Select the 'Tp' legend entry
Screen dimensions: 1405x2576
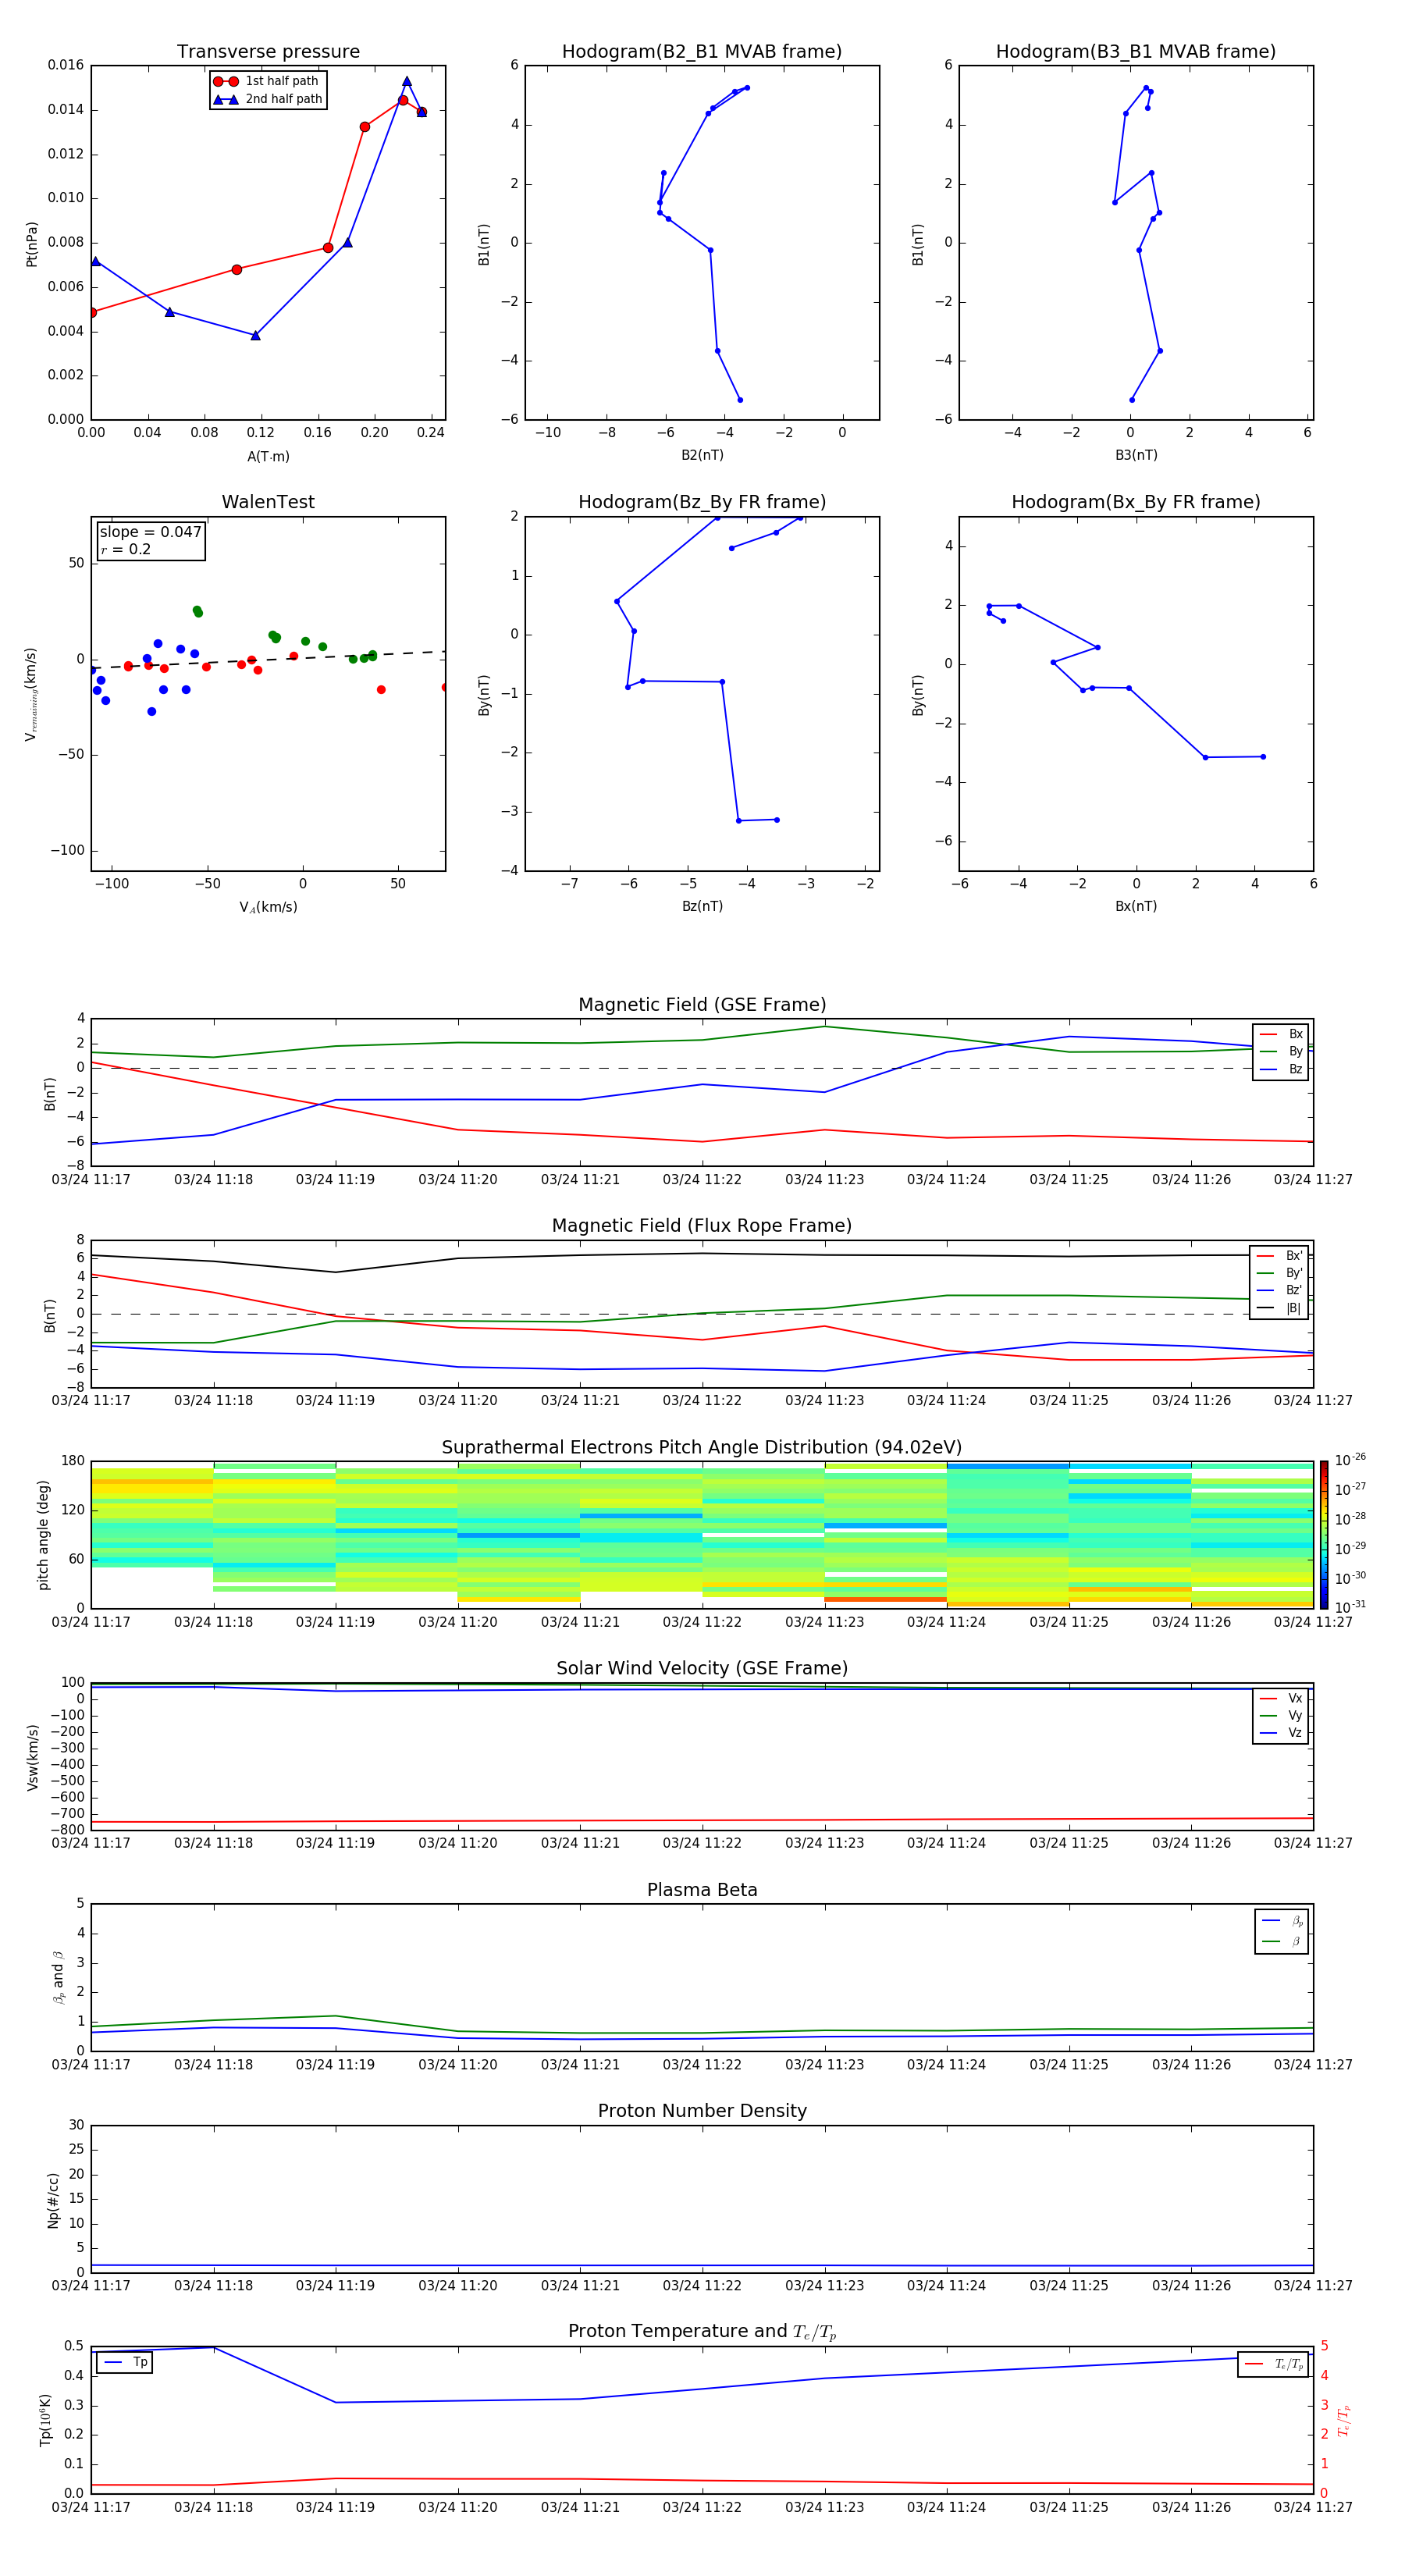(x=127, y=2362)
